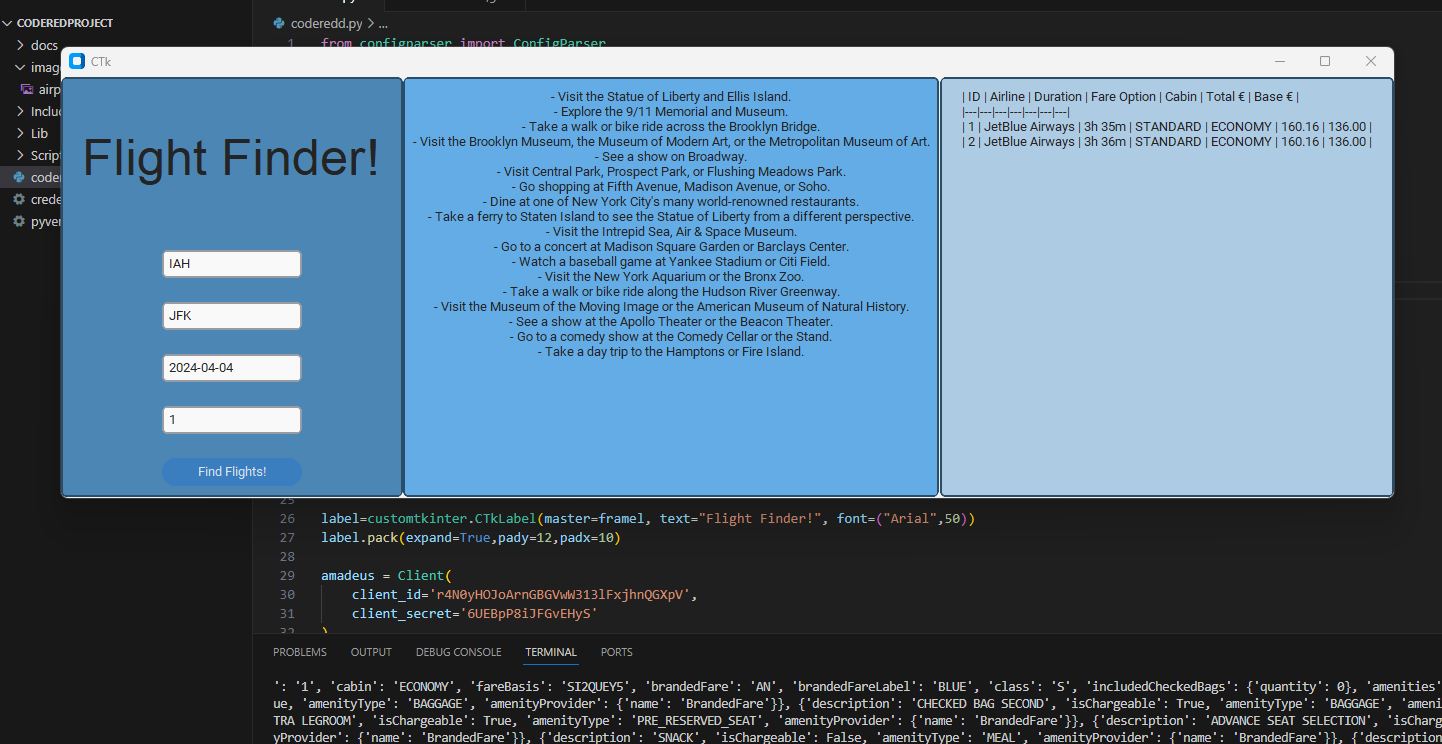Open the OUTPUT panel tab
The image size is (1442, 744).
point(371,652)
